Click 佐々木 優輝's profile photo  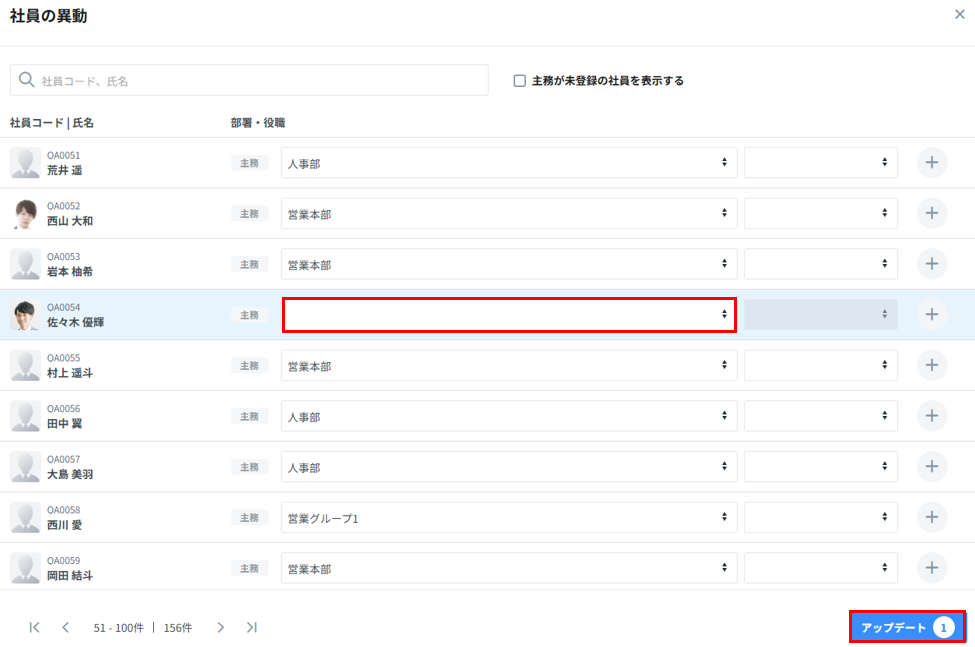tap(26, 315)
